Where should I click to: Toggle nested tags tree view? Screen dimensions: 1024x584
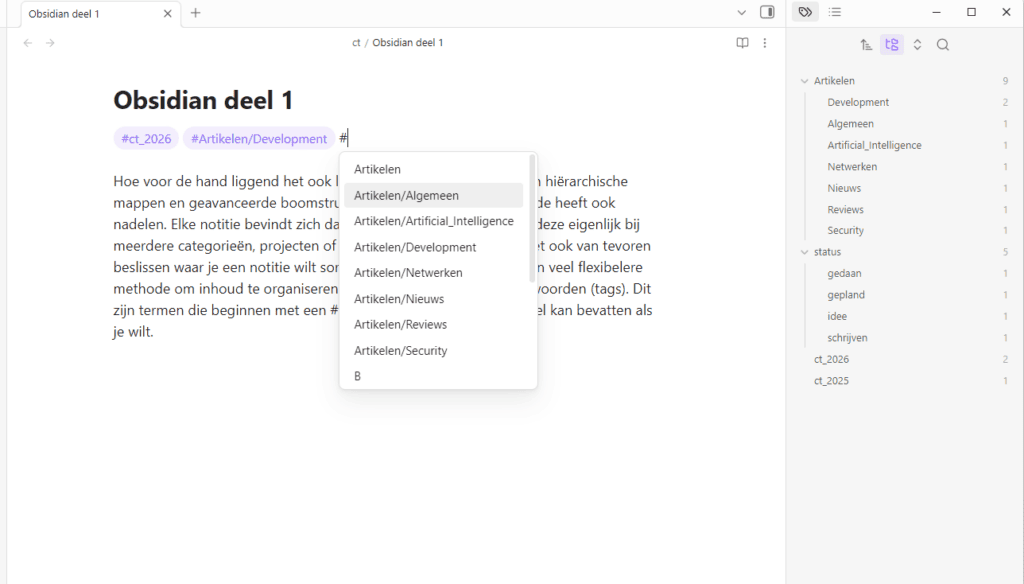891,44
